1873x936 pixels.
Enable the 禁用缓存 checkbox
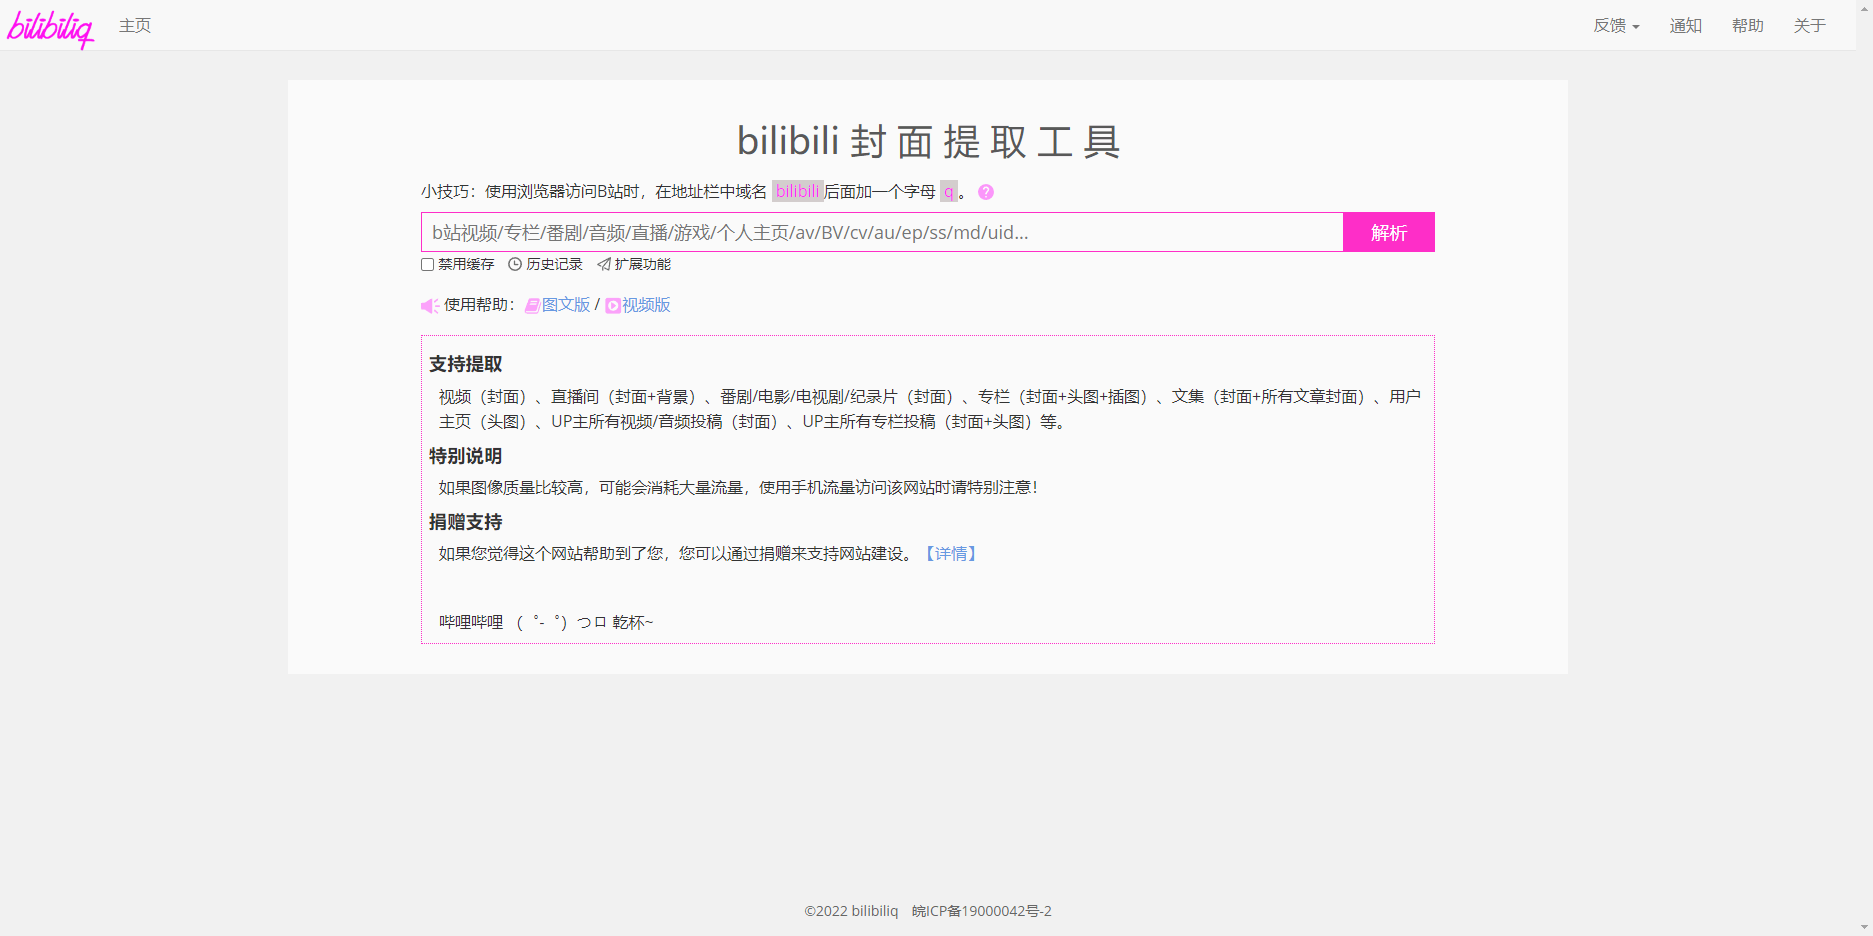click(x=426, y=264)
